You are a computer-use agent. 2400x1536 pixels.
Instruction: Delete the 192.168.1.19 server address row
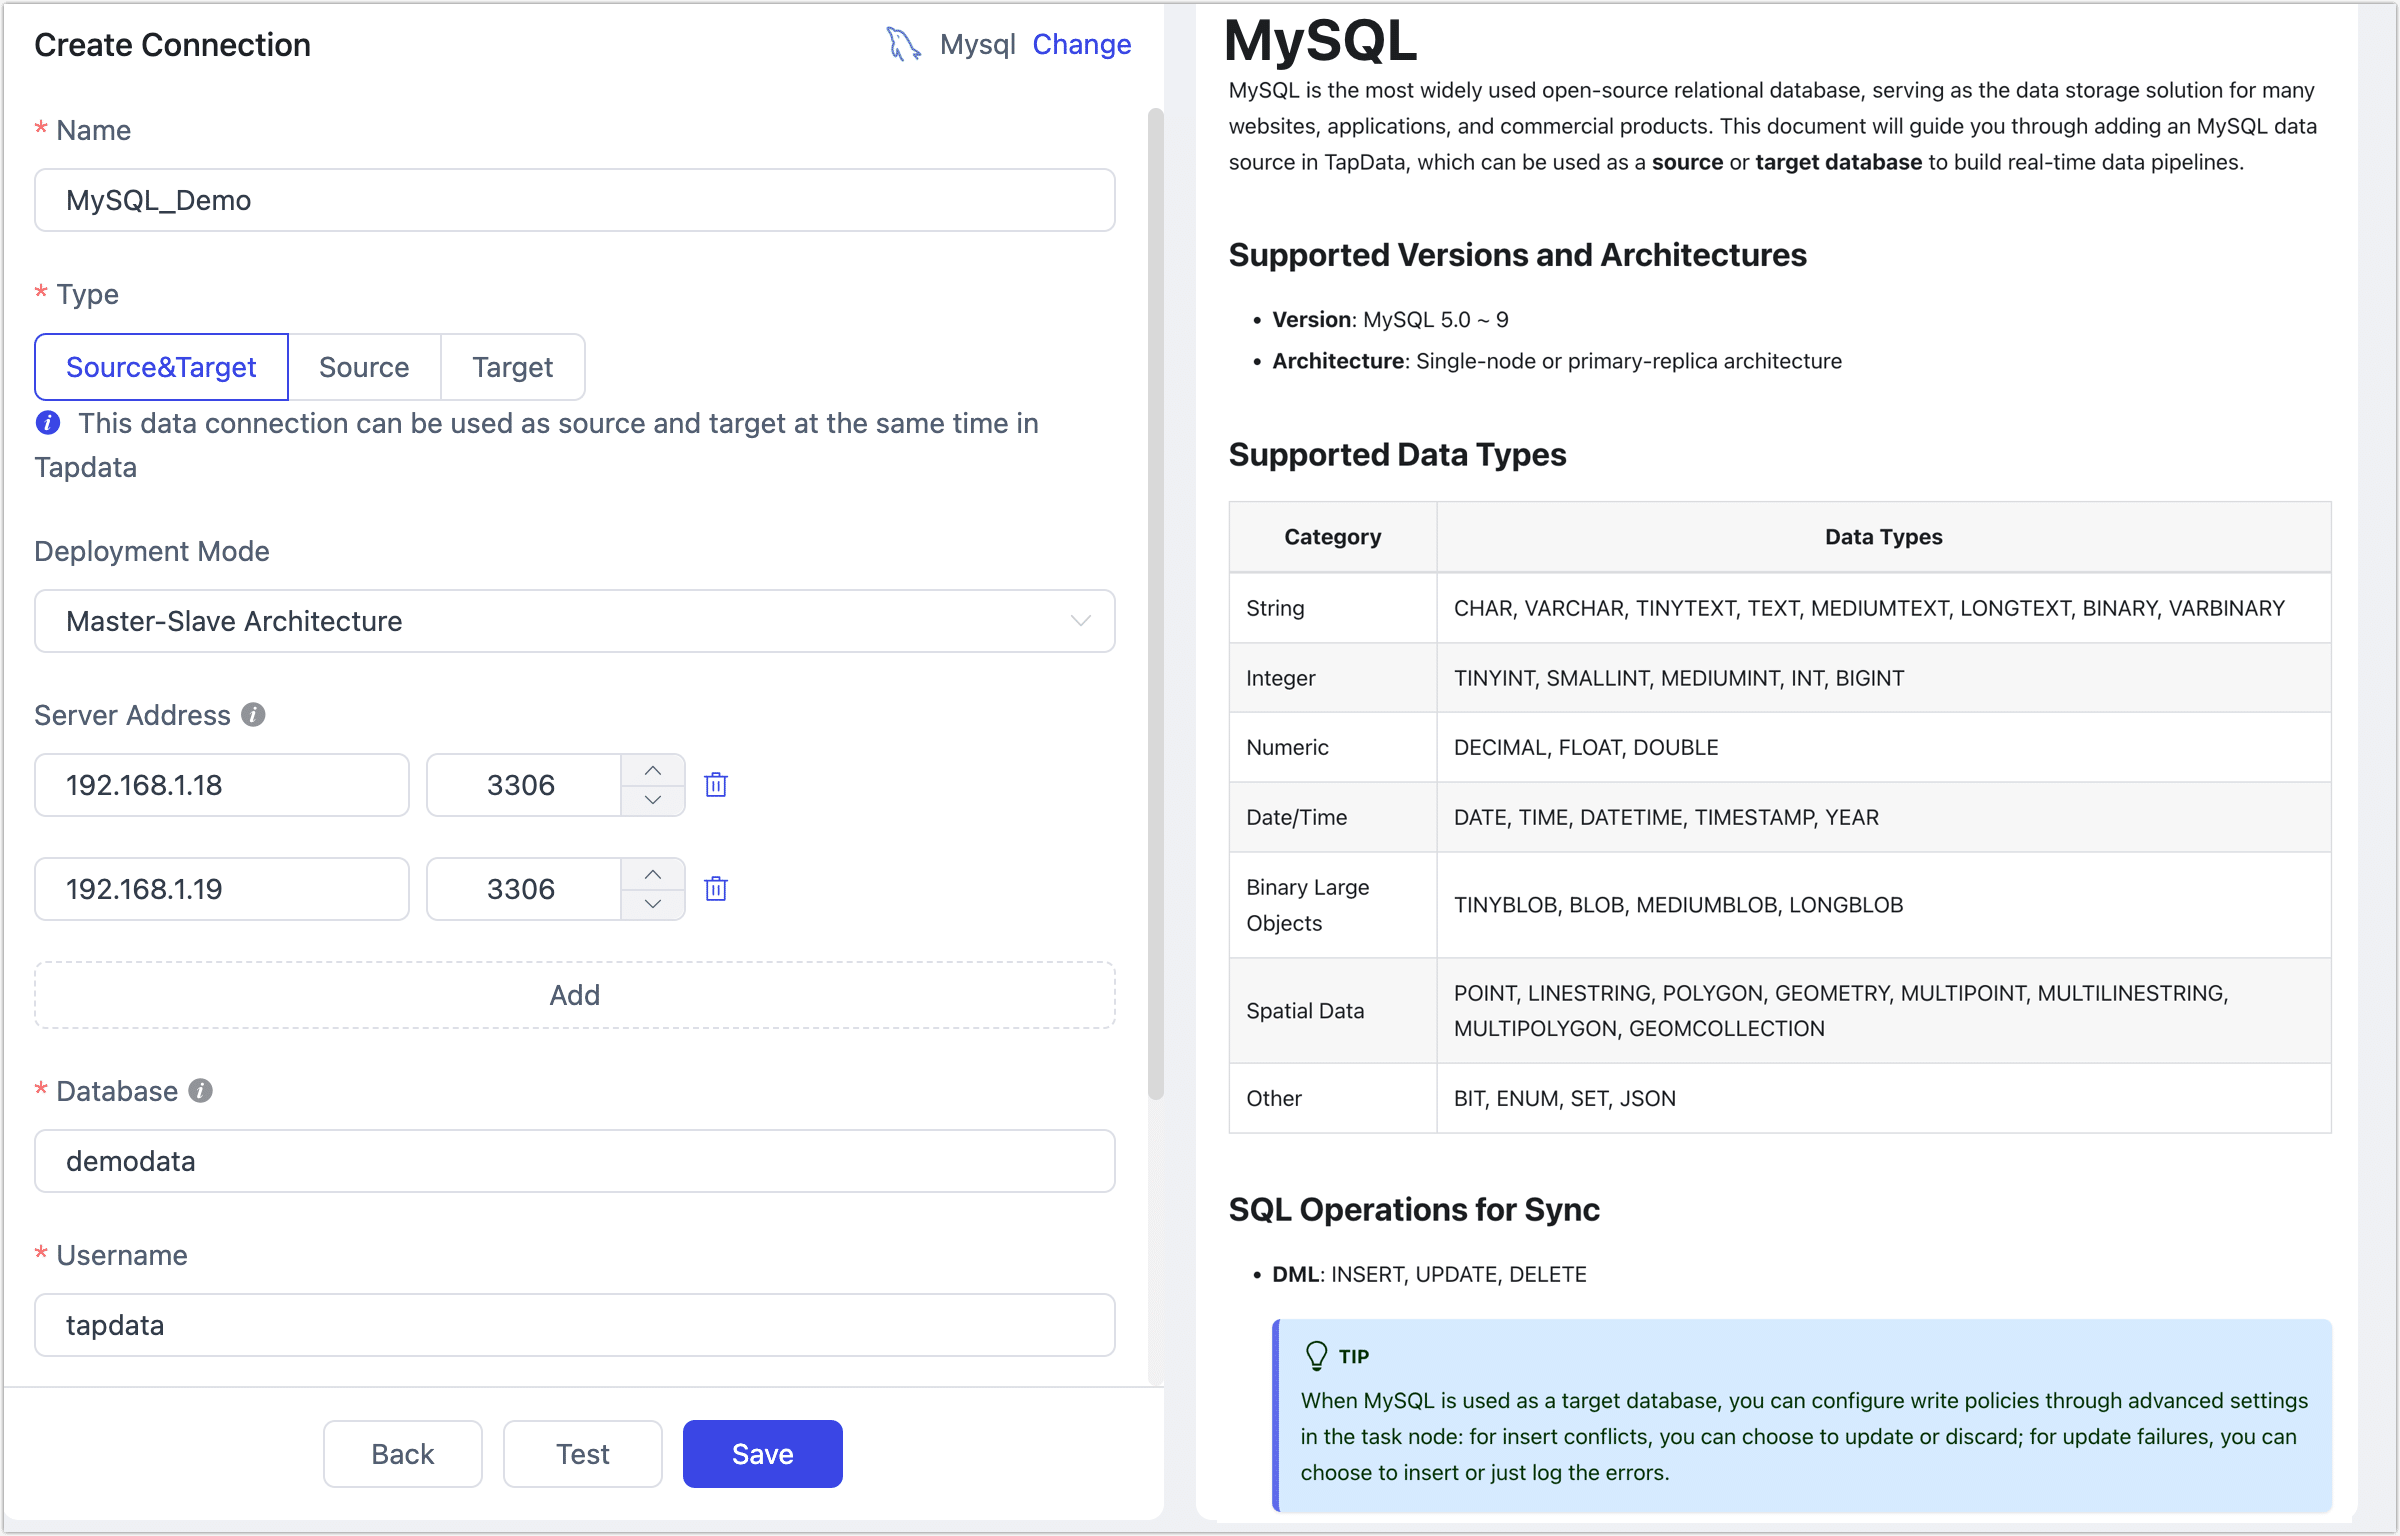pyautogui.click(x=716, y=889)
